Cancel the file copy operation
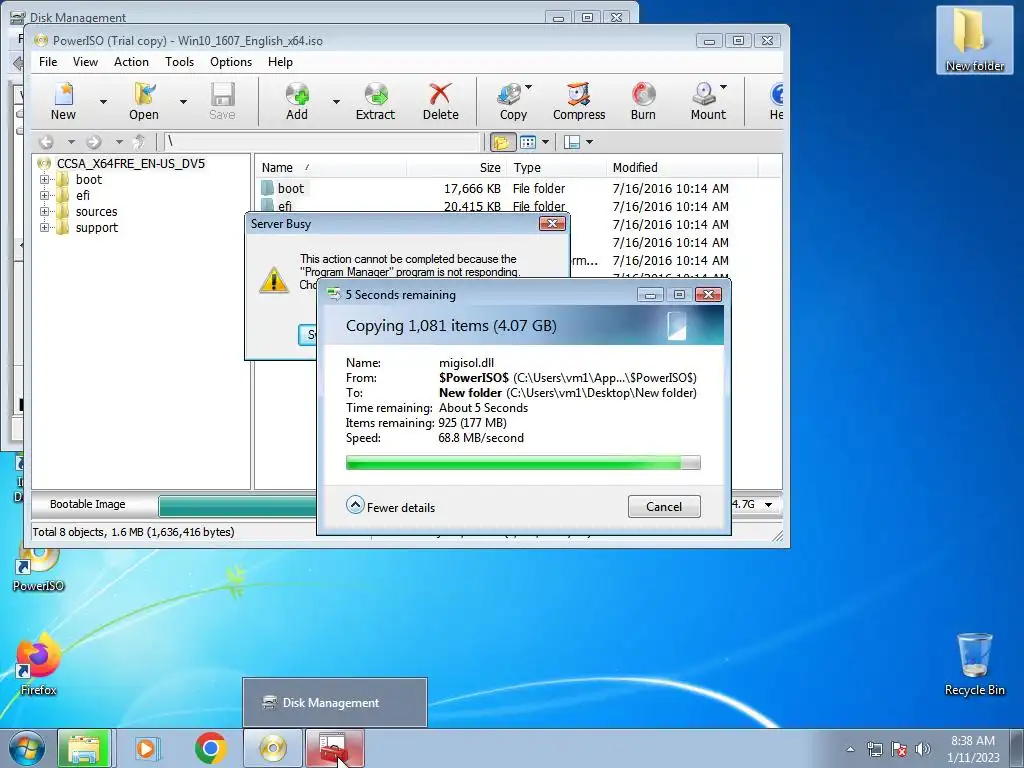This screenshot has width=1024, height=768. [x=664, y=507]
